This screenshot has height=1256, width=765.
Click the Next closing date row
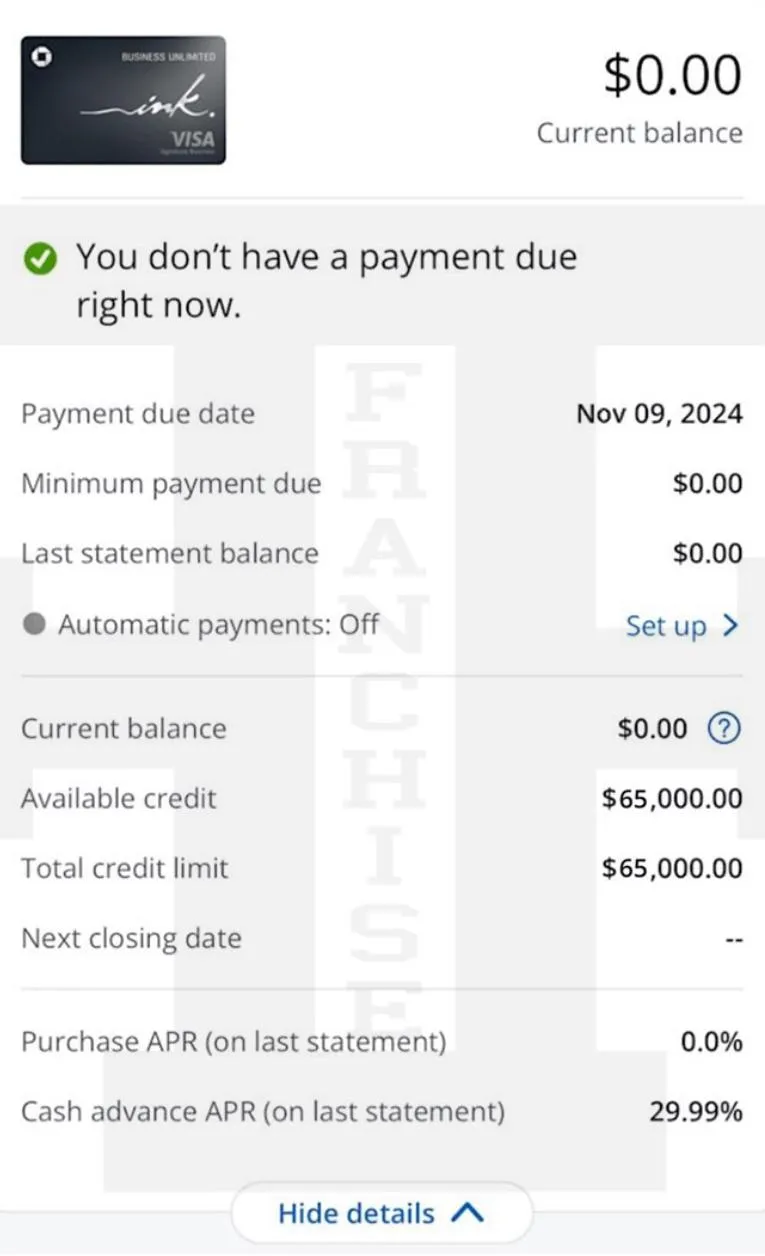tap(382, 938)
